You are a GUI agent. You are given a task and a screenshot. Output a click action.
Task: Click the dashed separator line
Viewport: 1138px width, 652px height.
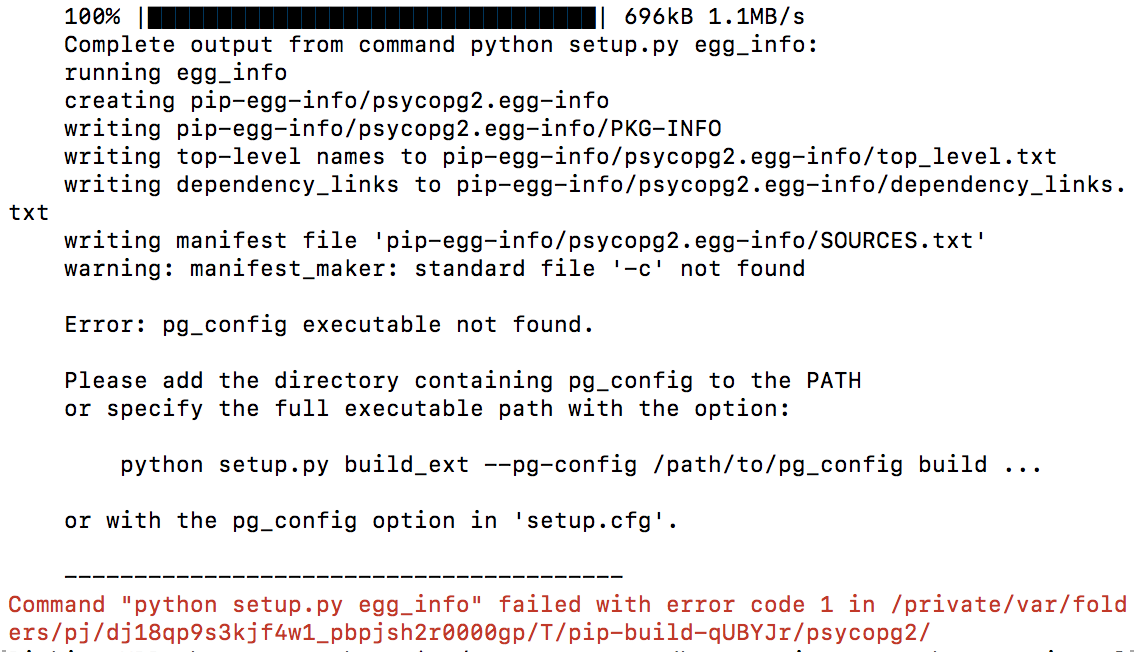[343, 577]
